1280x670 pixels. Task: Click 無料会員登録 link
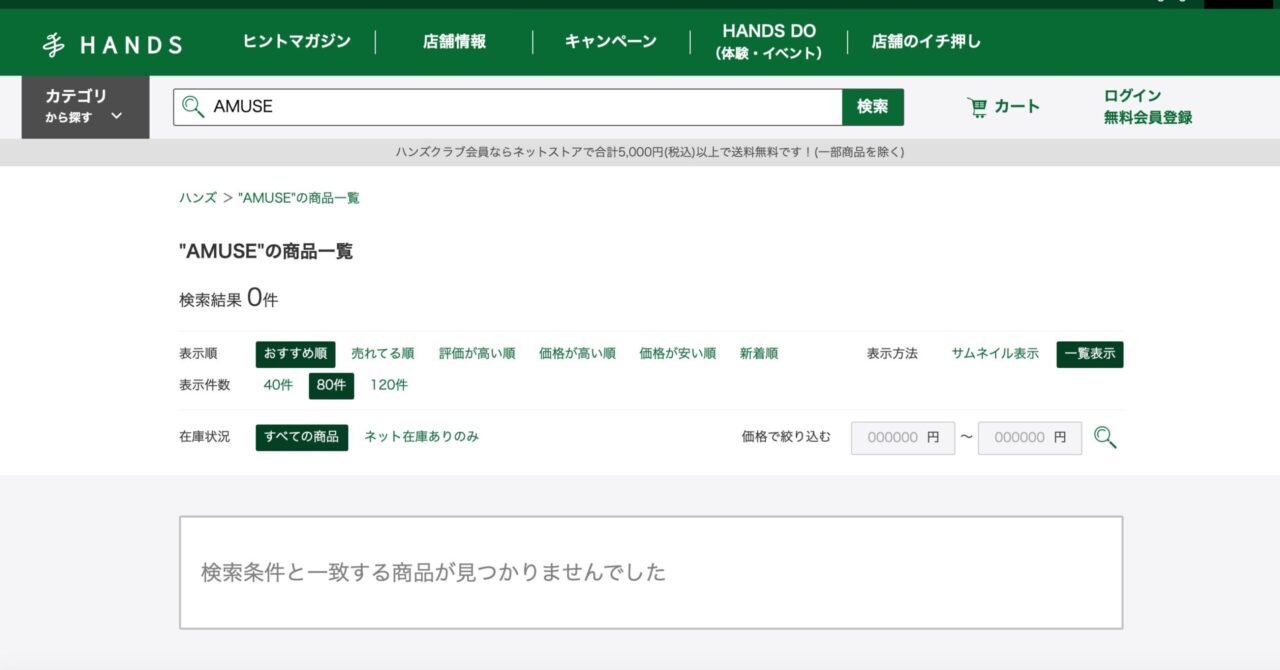[x=1148, y=118]
